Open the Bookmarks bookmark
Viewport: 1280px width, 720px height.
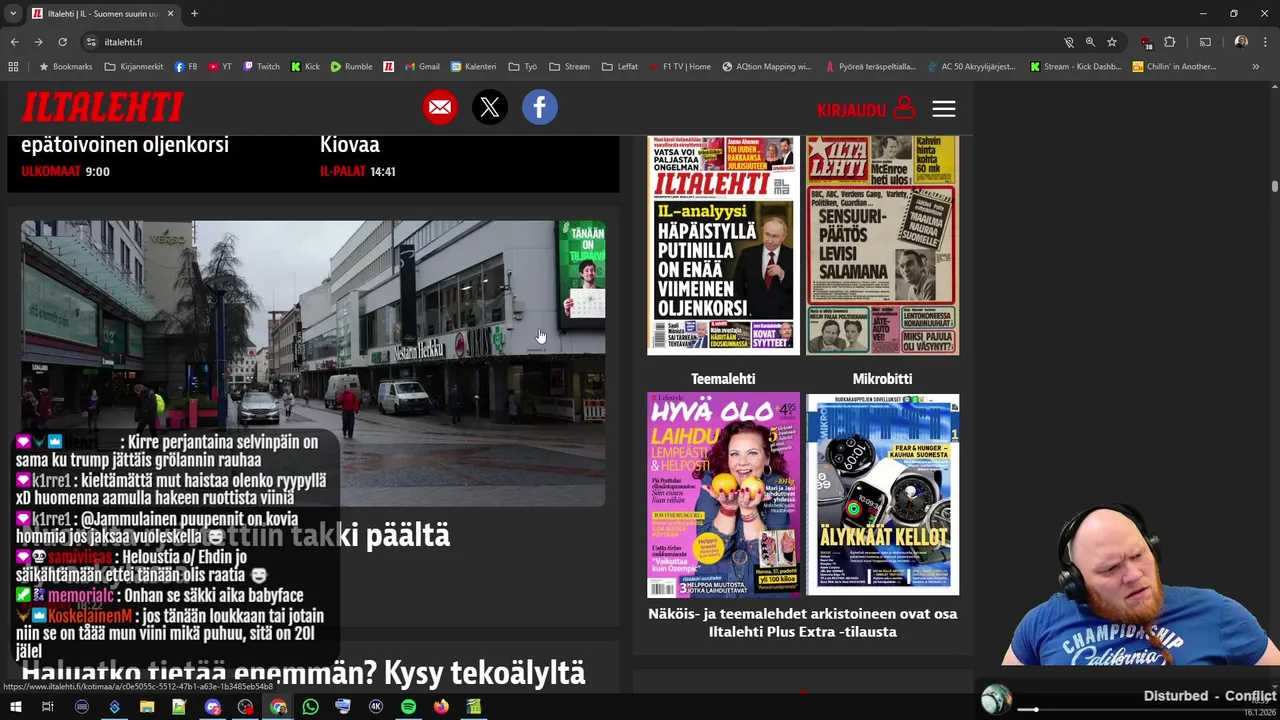[66, 67]
